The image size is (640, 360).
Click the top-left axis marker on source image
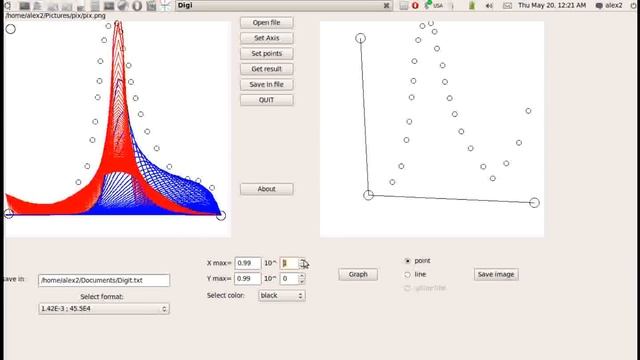coord(11,29)
